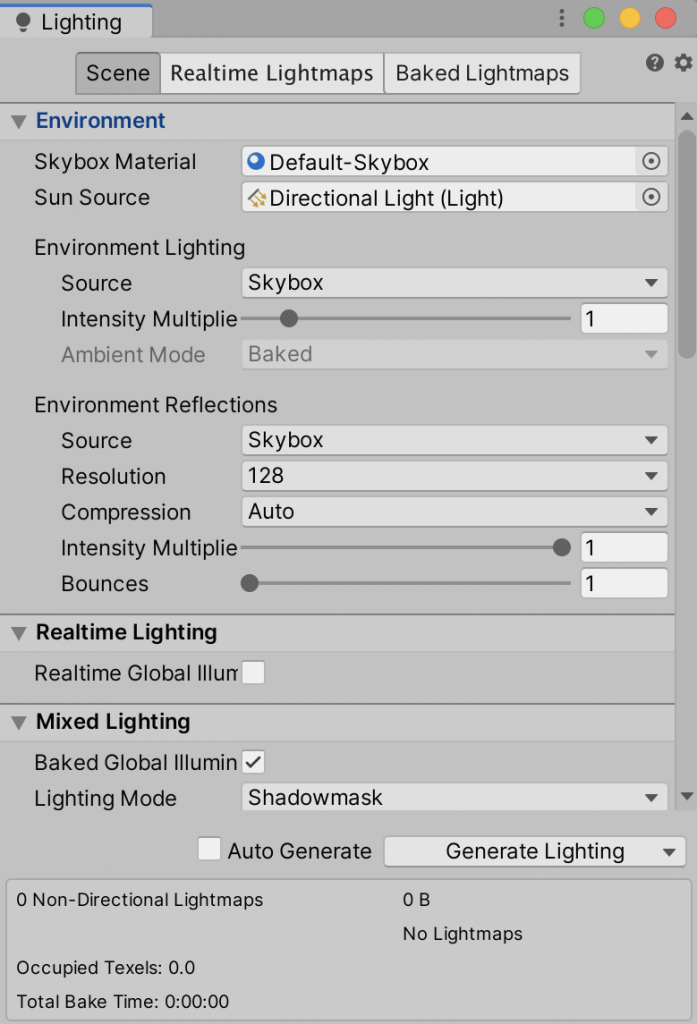The image size is (697, 1024).
Task: Select the Scene tab button
Action: click(x=118, y=73)
